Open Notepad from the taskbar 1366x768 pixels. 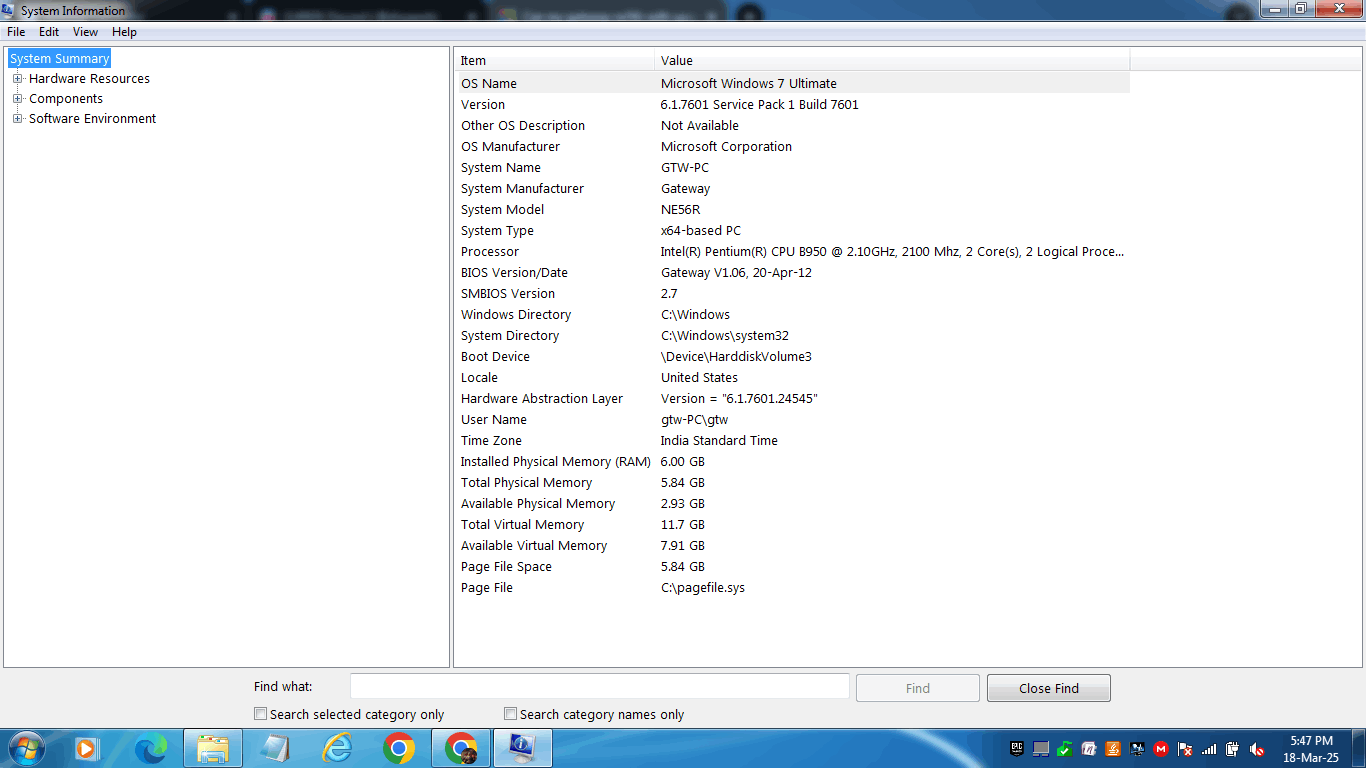[x=275, y=748]
